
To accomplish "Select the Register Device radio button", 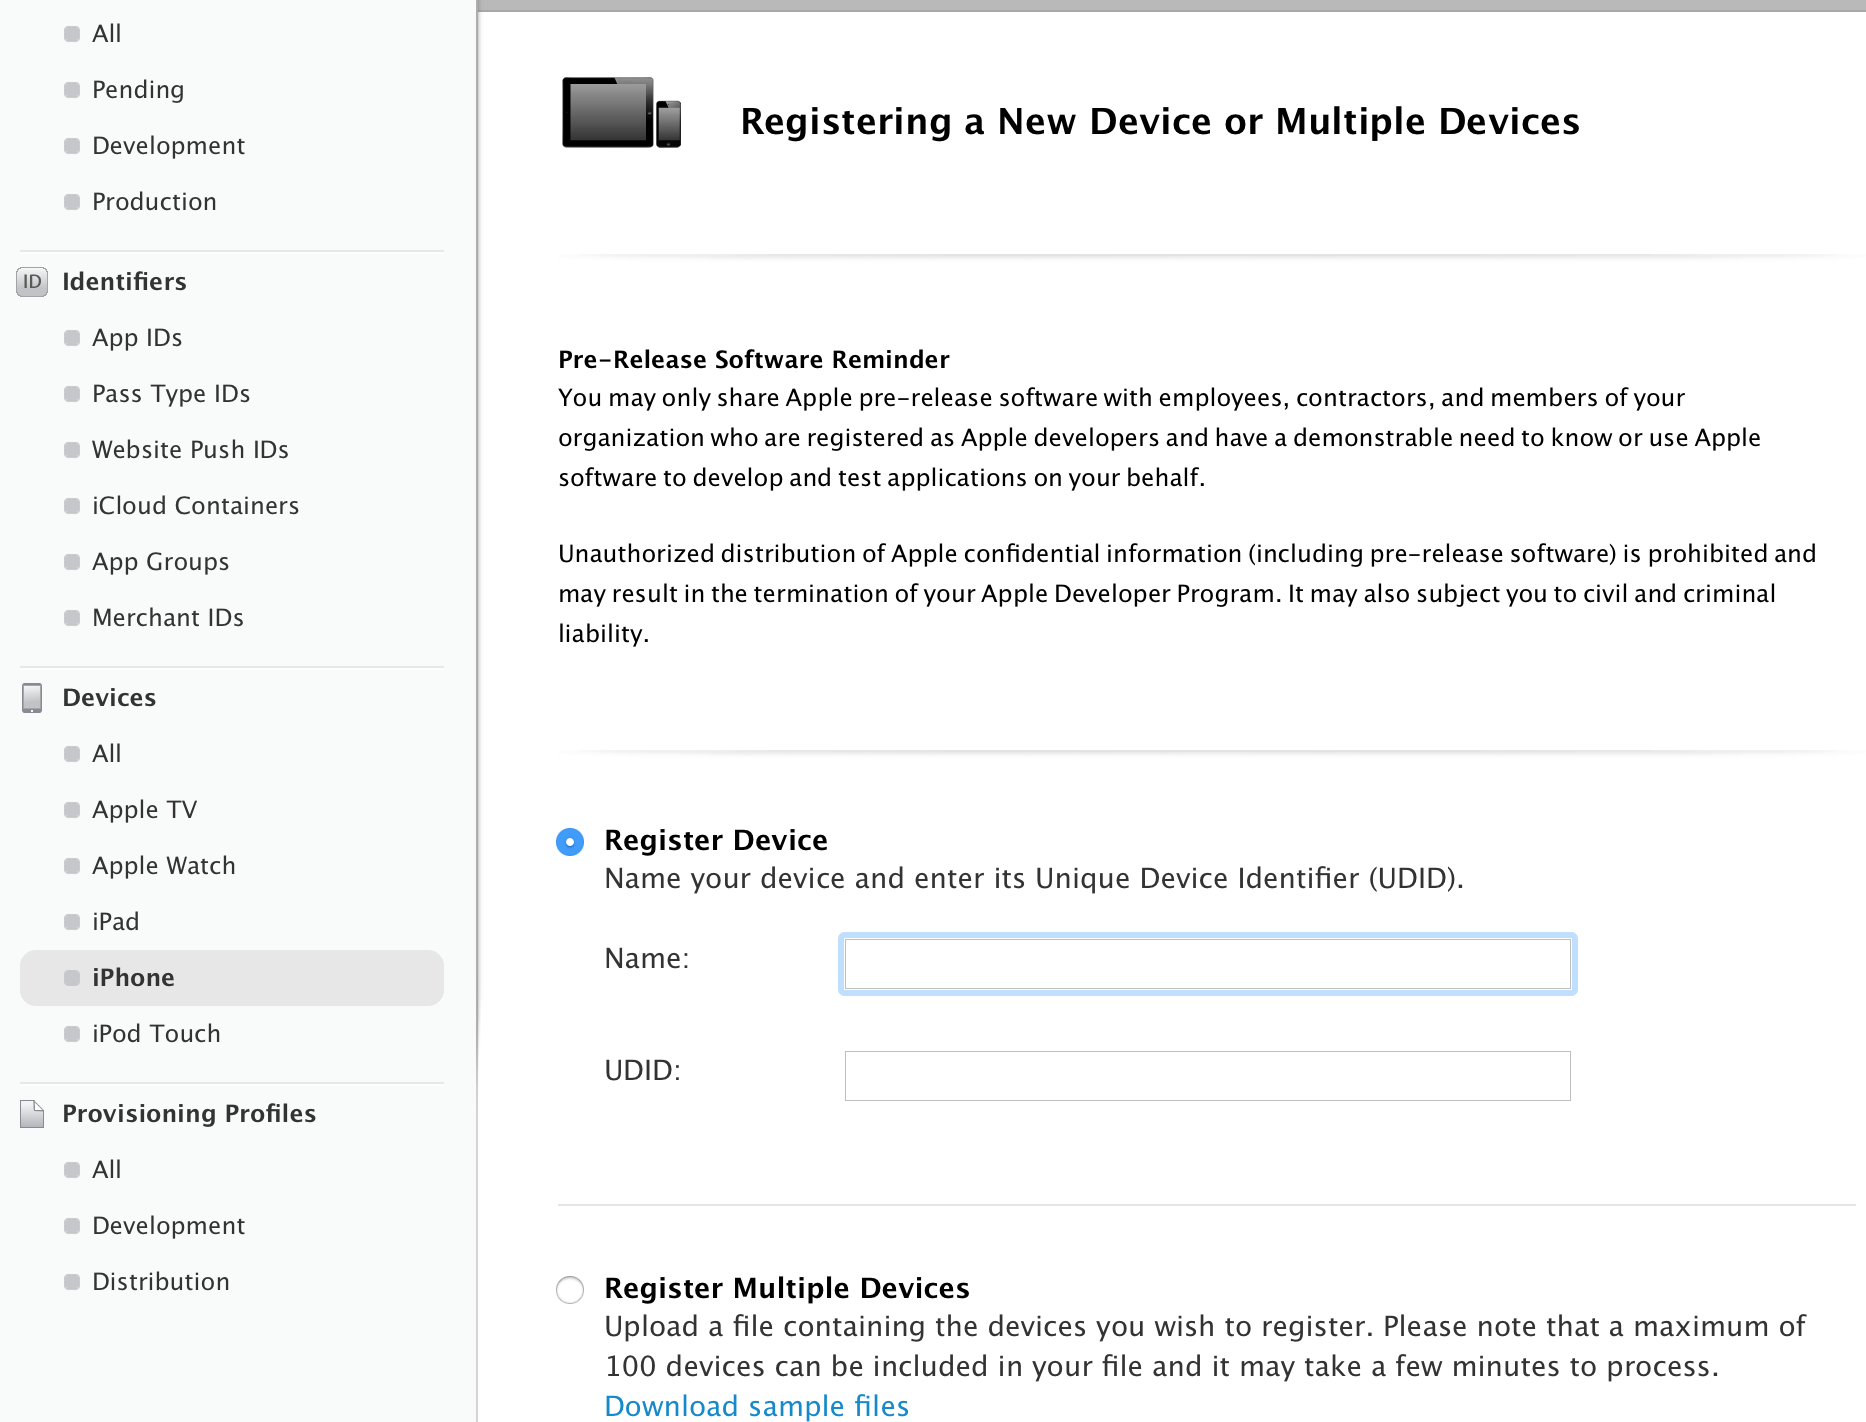I will coord(570,842).
